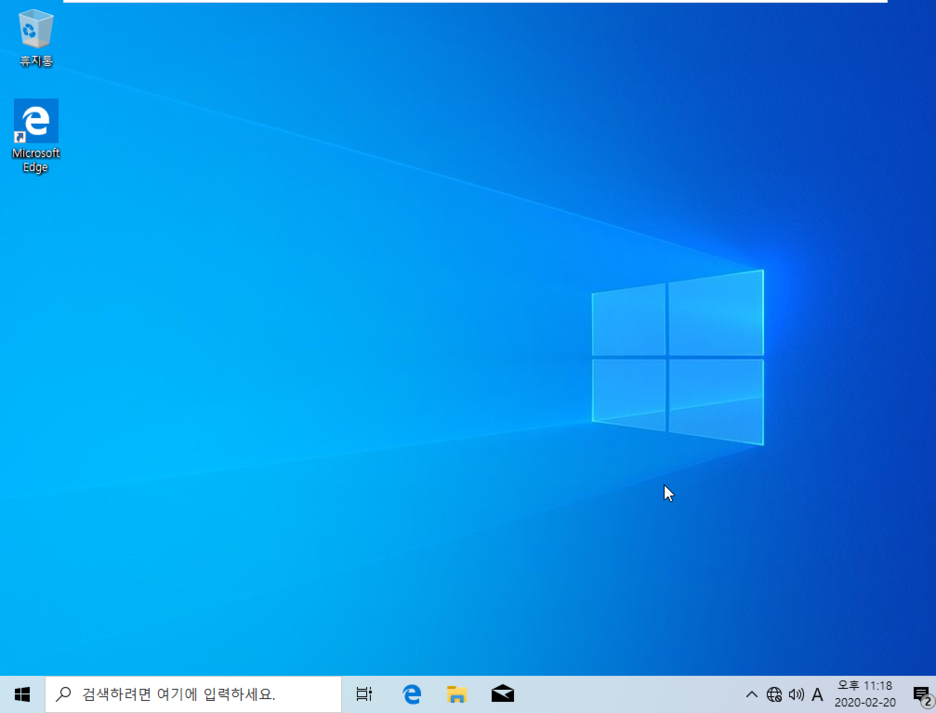Open the clock and calendar flyout
The height and width of the screenshot is (713, 936).
[x=865, y=694]
